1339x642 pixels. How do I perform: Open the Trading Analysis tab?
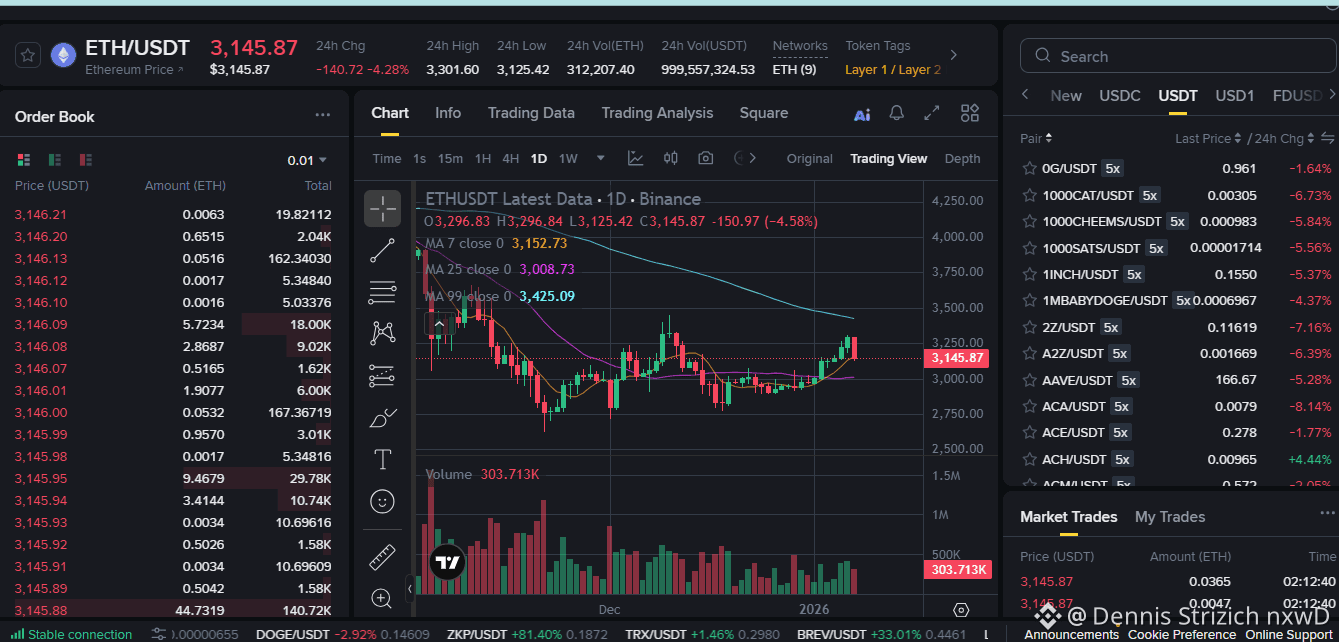point(657,113)
